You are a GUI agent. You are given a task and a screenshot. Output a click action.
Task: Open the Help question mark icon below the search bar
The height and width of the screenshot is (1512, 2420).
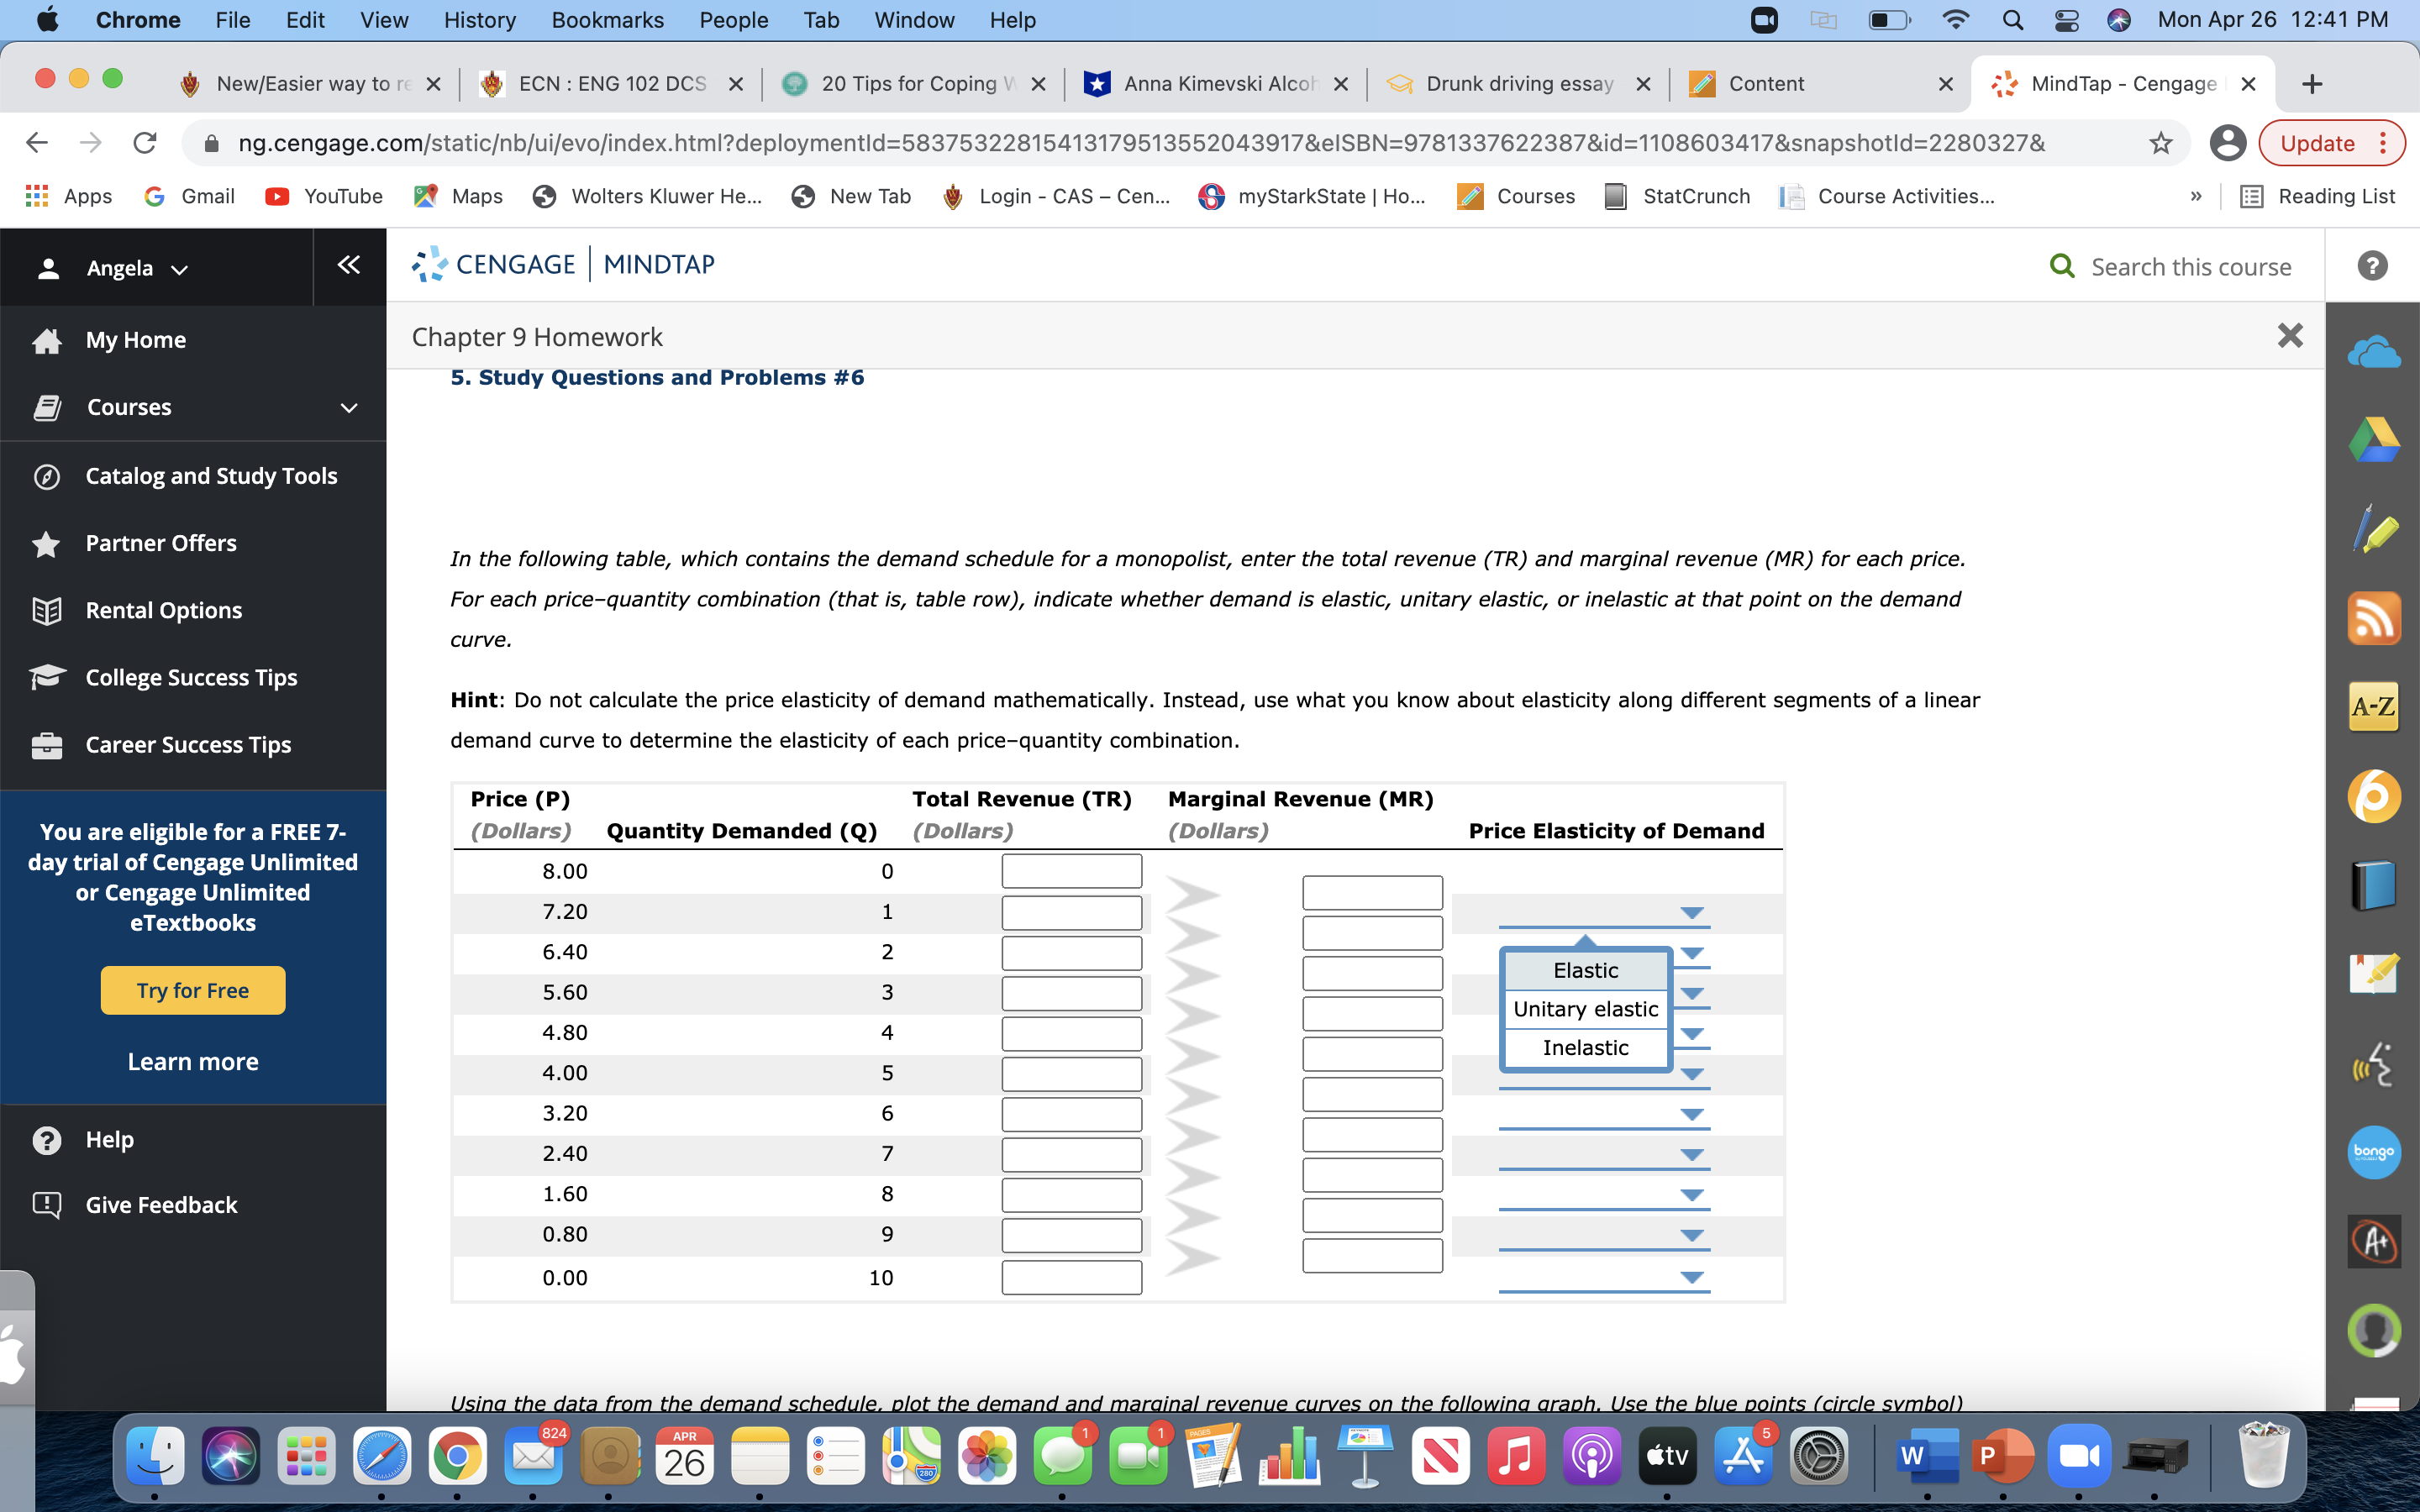2371,265
